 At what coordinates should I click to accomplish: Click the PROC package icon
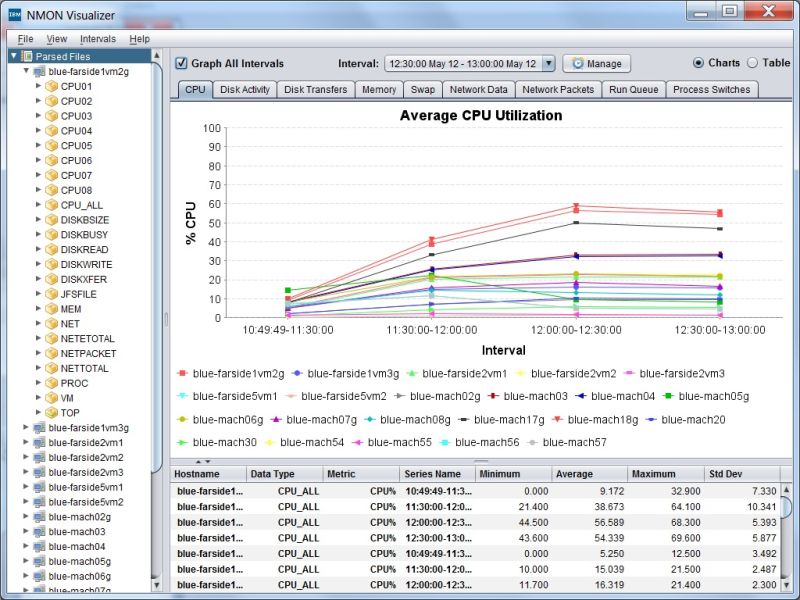point(52,383)
